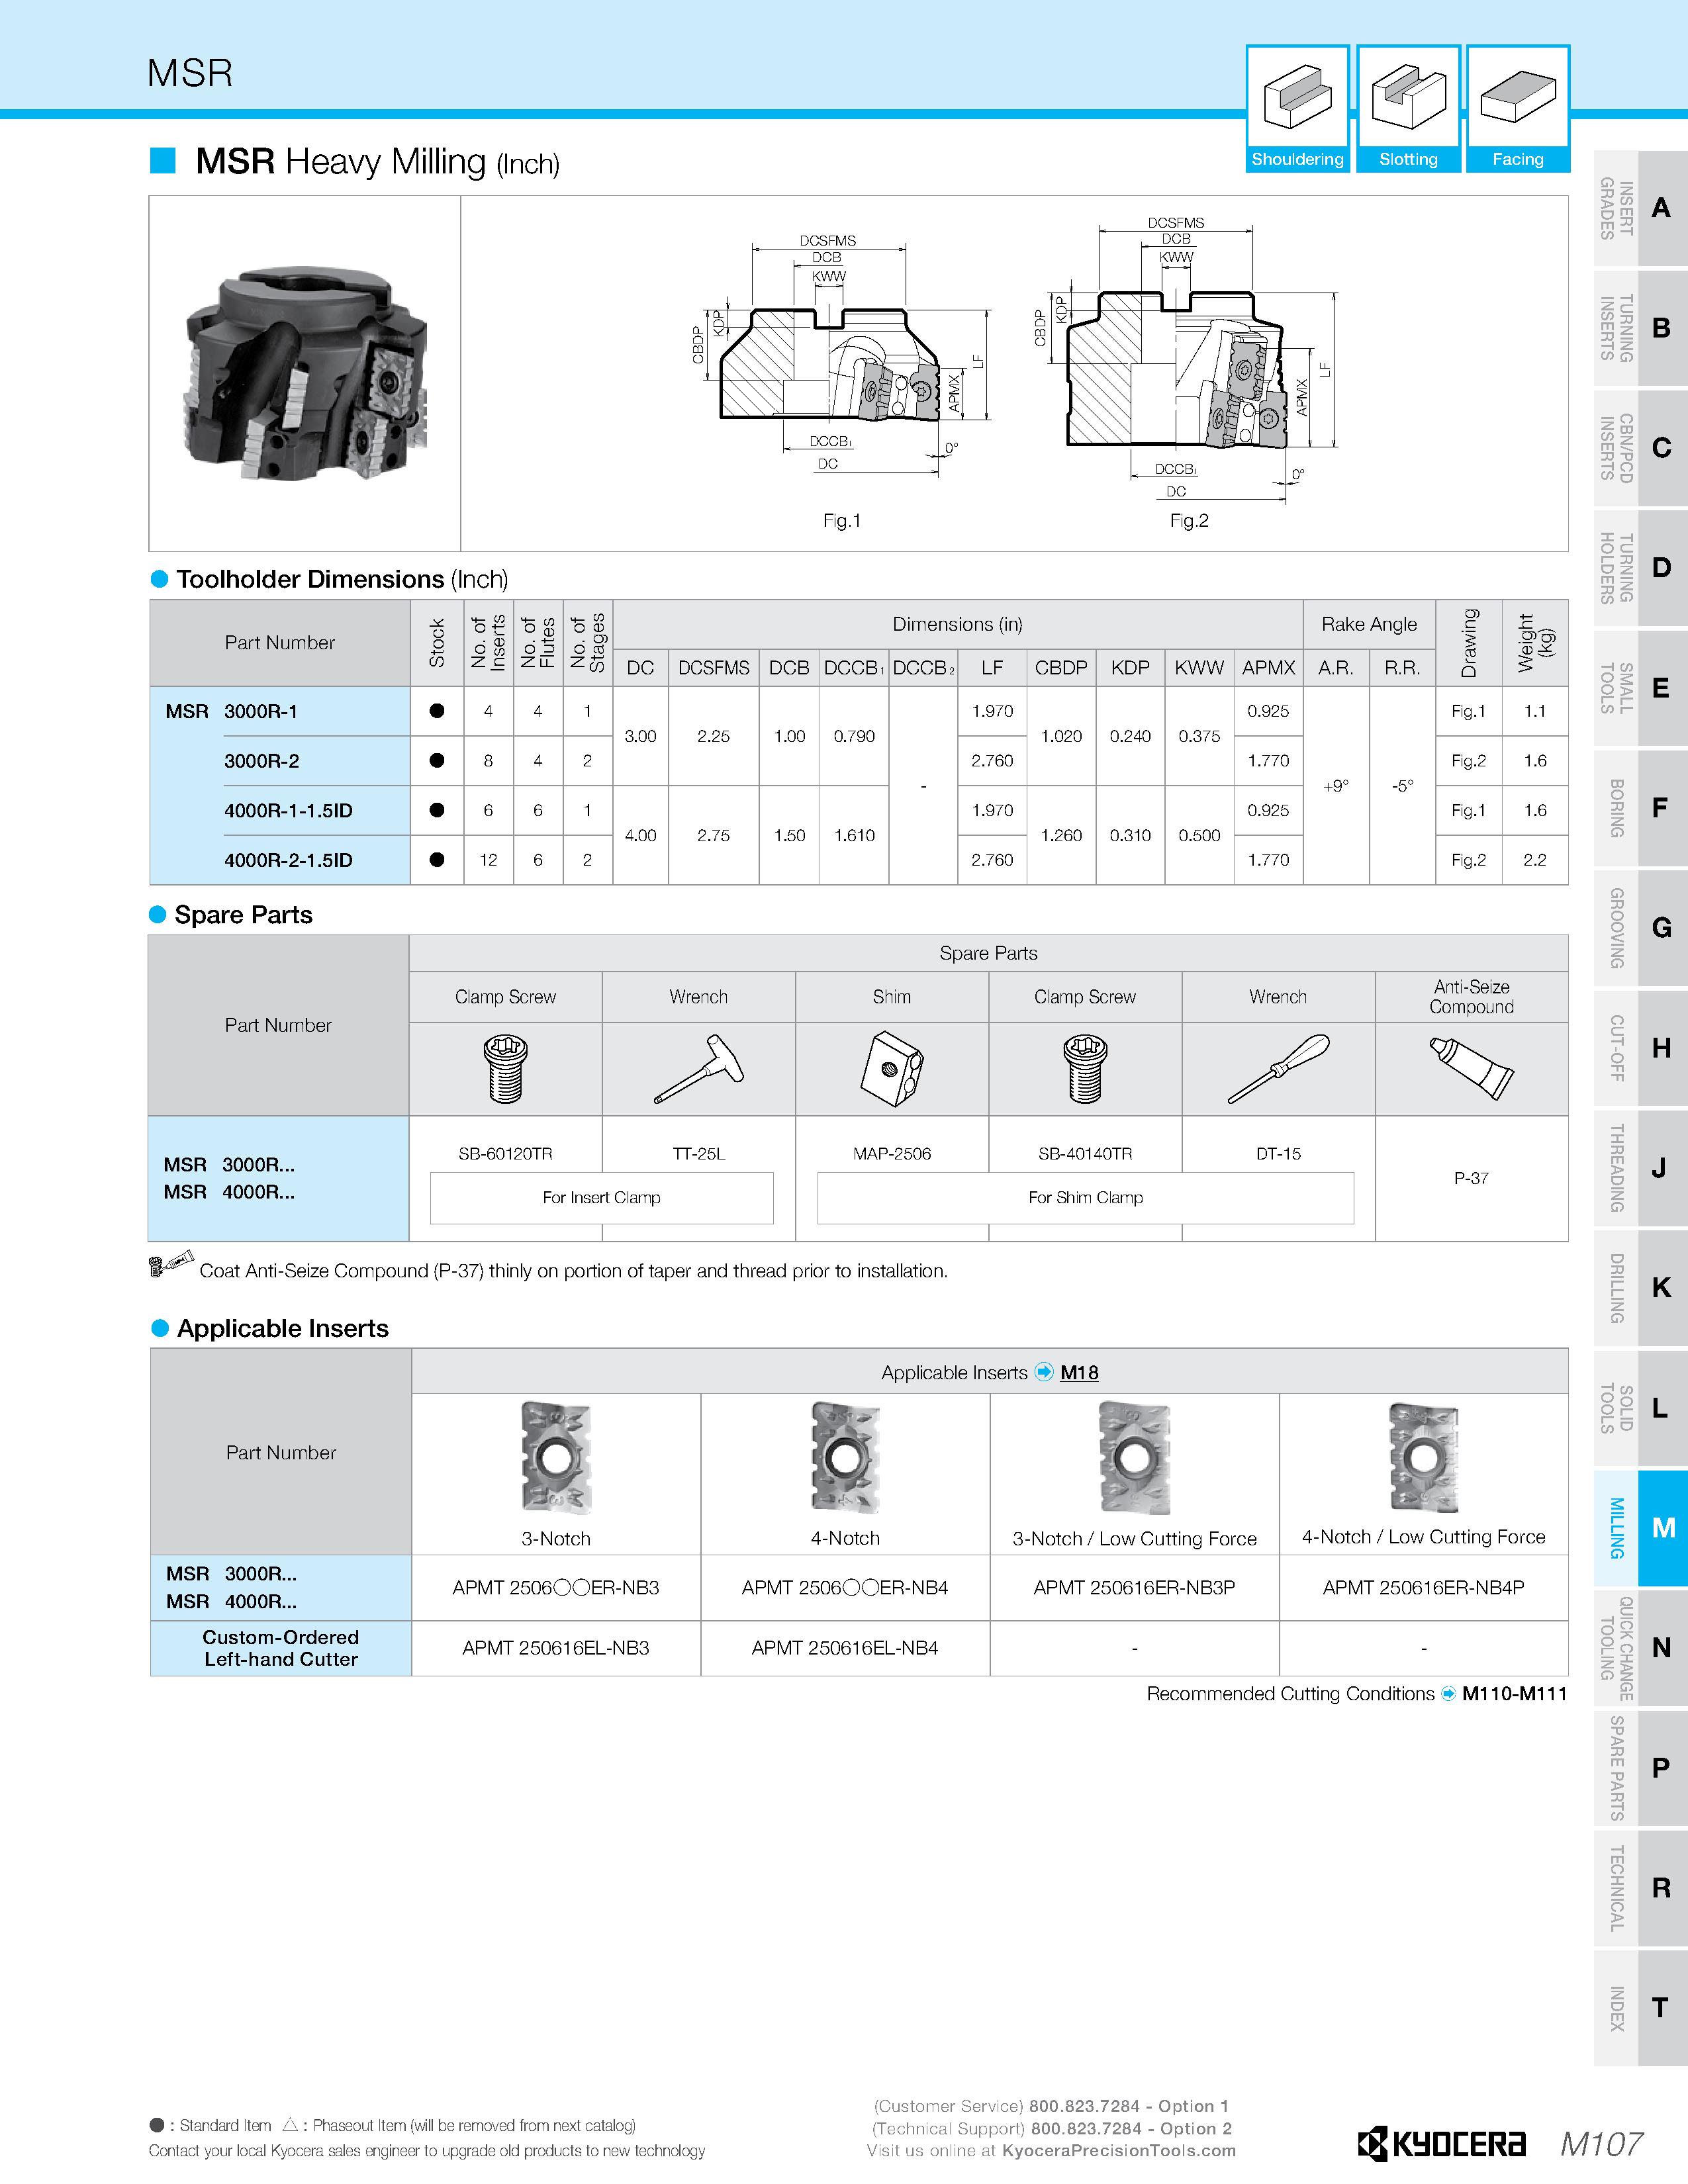Go to section D Turning Holders tab
This screenshot has width=1688, height=2184.
[x=1640, y=568]
